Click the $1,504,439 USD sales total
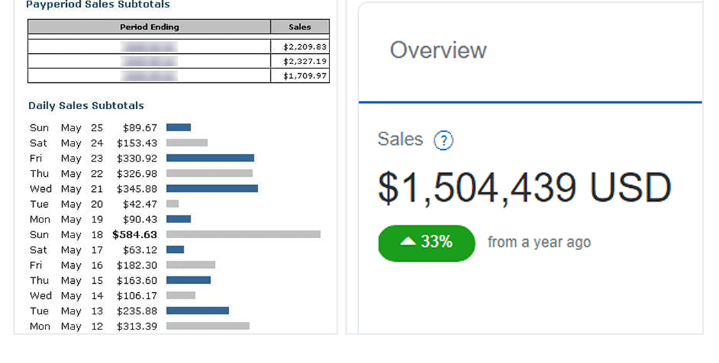This screenshot has width=719, height=363. tap(525, 188)
